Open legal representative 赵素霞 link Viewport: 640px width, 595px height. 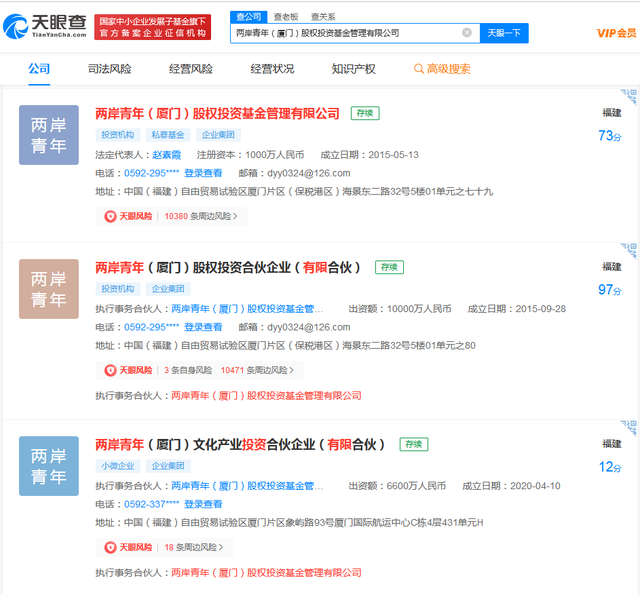pos(167,155)
